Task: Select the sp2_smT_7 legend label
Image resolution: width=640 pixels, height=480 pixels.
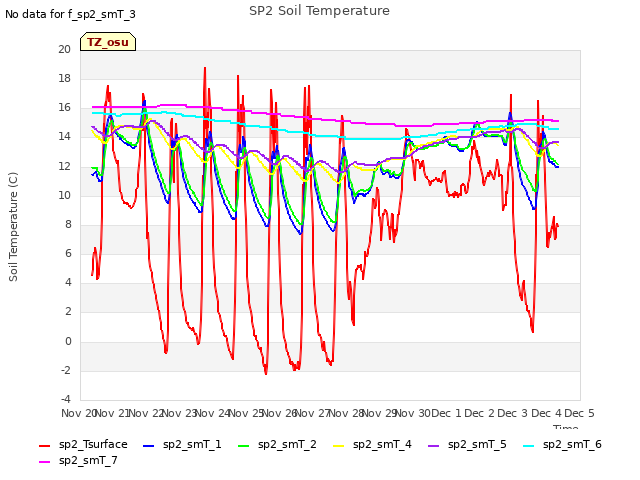Action: coord(88,460)
